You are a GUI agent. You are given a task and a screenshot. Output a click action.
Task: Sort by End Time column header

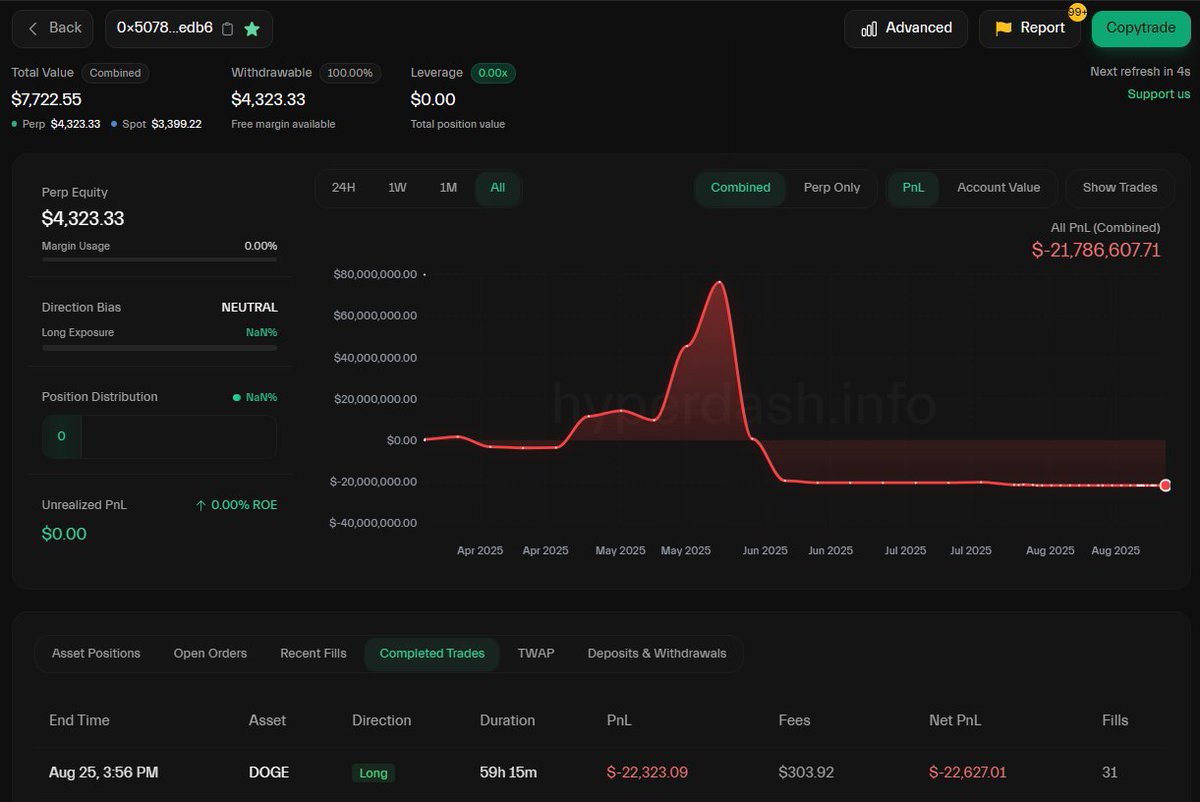pyautogui.click(x=79, y=721)
